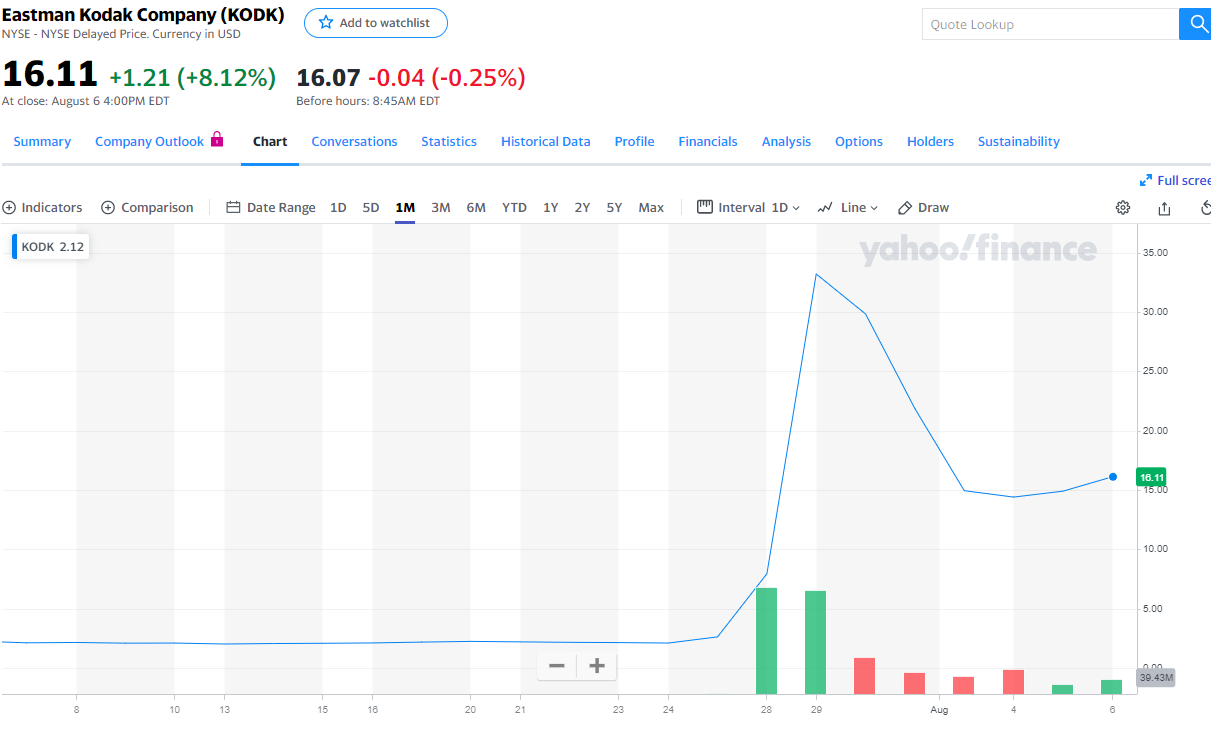Click Add to watchlist button
1211x729 pixels.
pyautogui.click(x=375, y=23)
